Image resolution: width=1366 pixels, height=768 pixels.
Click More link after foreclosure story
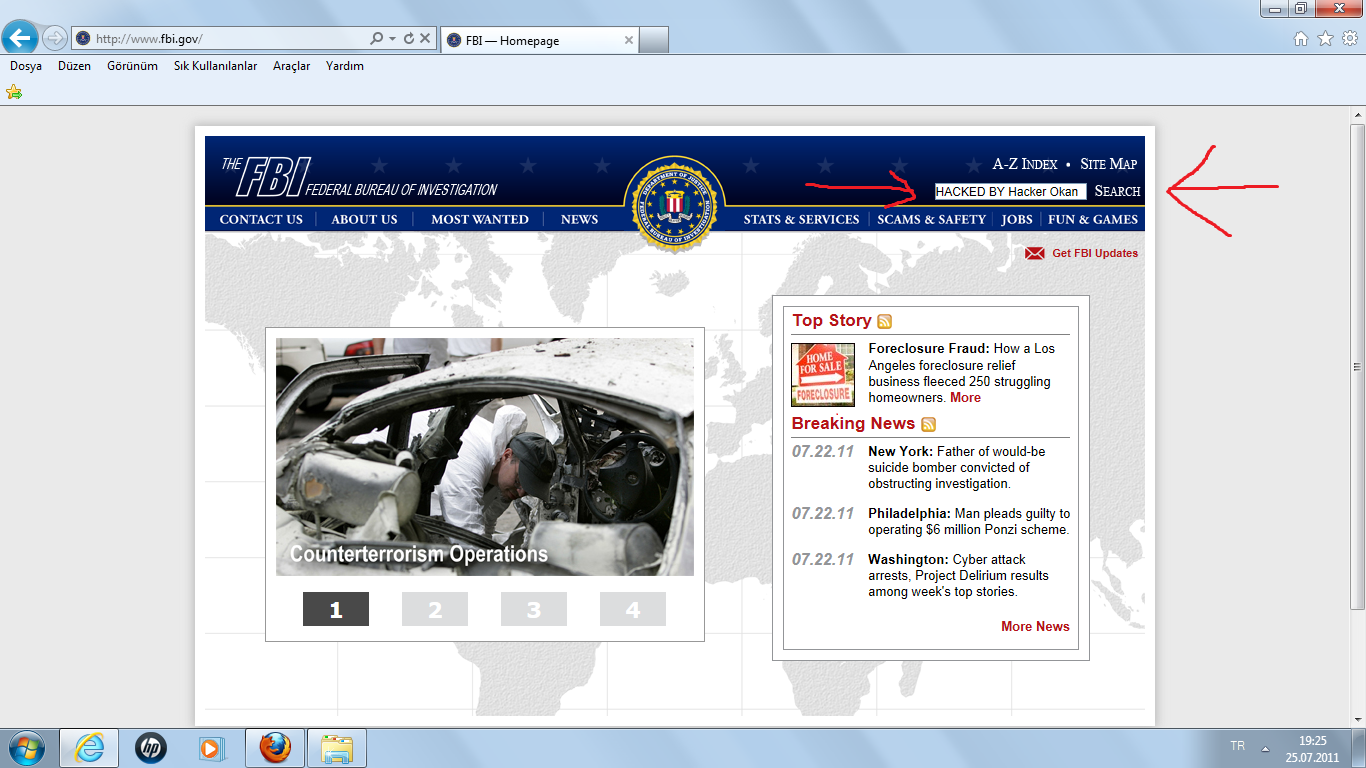click(x=965, y=398)
